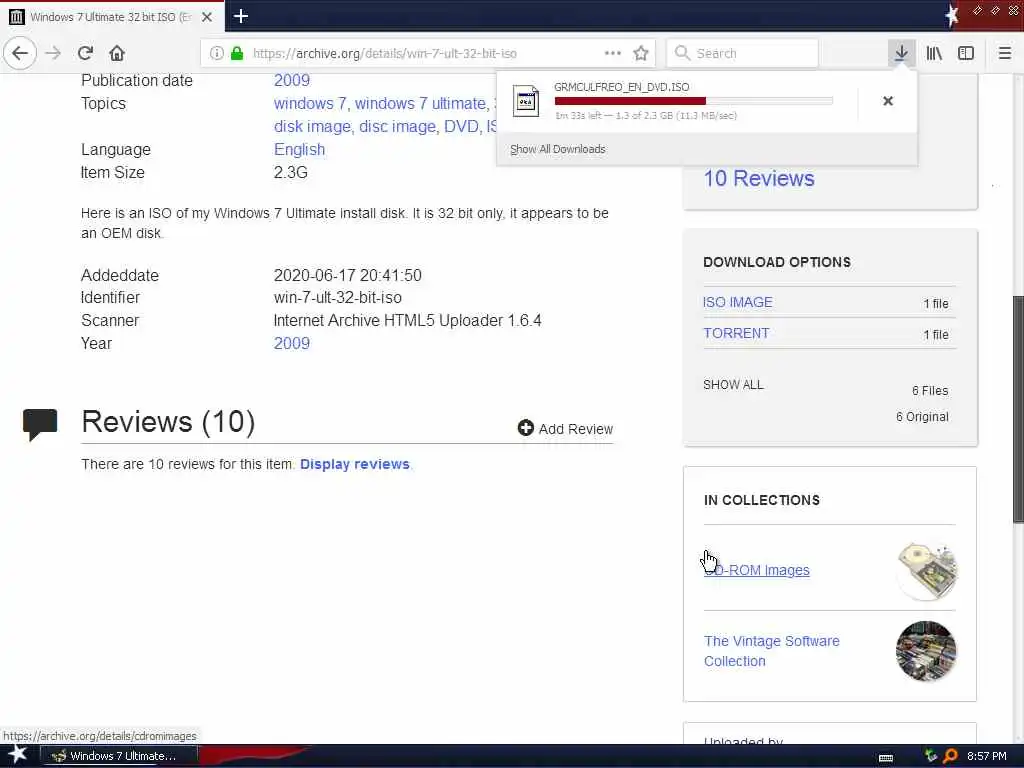Click the Addeddate value 2020-06-17 20:41:50
Image resolution: width=1024 pixels, height=768 pixels.
pyautogui.click(x=347, y=276)
